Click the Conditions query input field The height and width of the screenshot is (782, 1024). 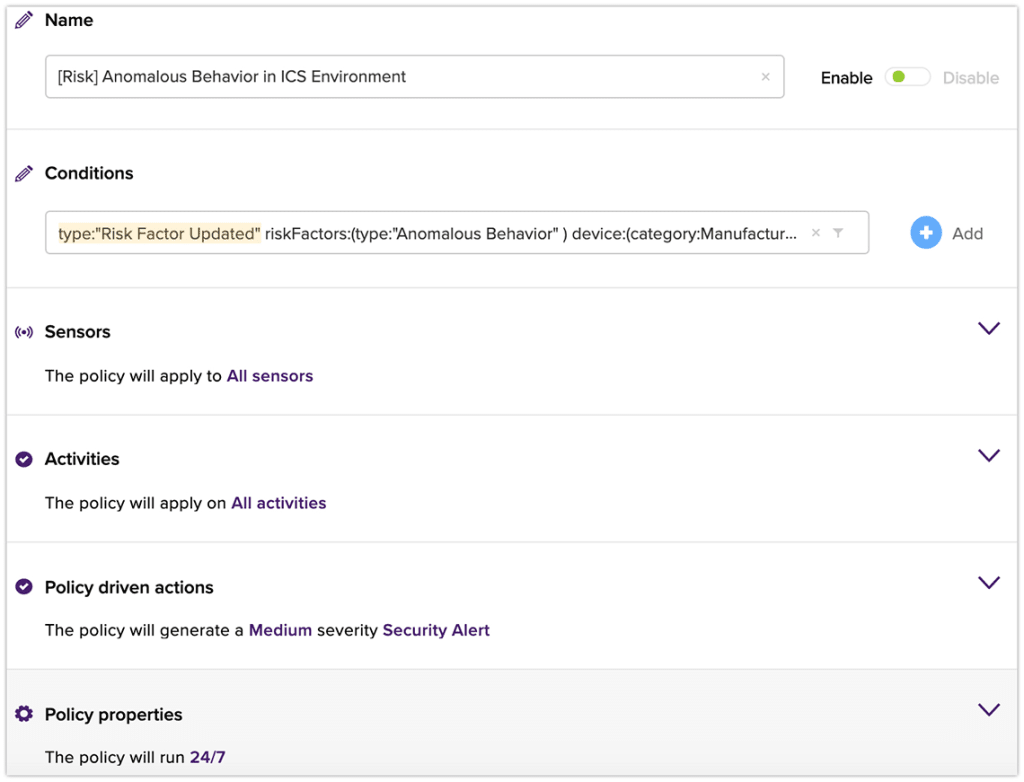click(x=456, y=233)
